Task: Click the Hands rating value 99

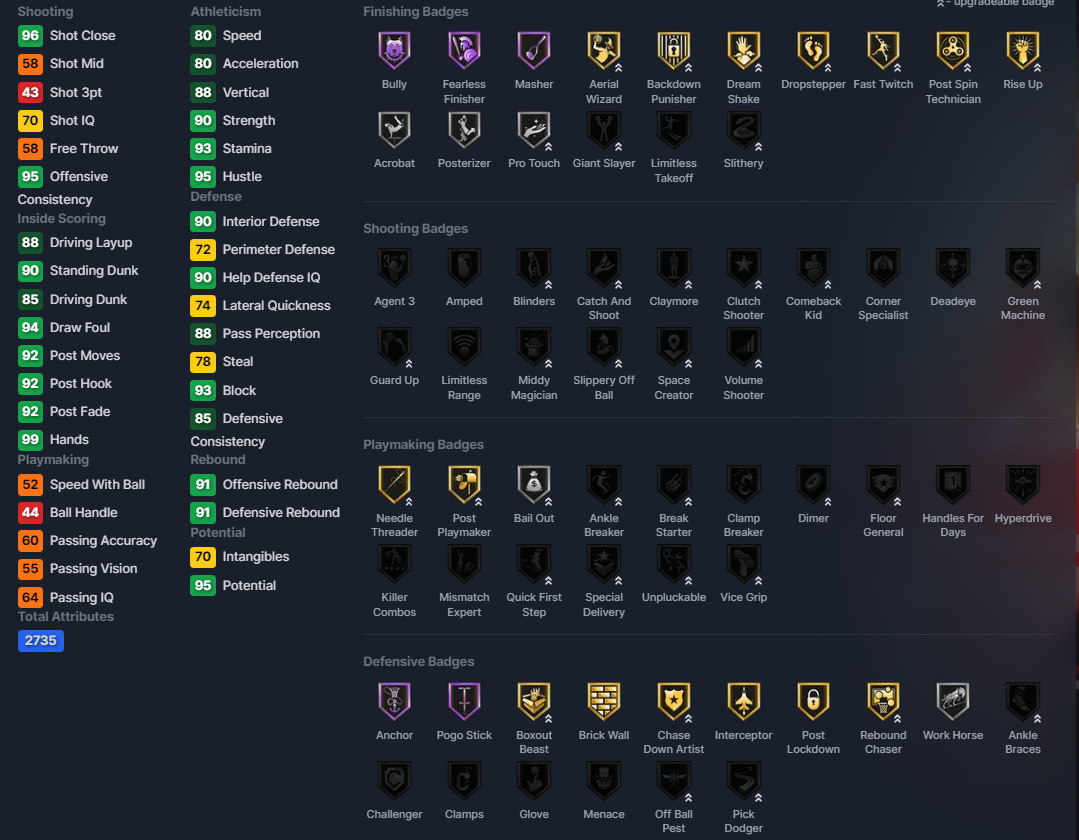Action: click(x=30, y=440)
